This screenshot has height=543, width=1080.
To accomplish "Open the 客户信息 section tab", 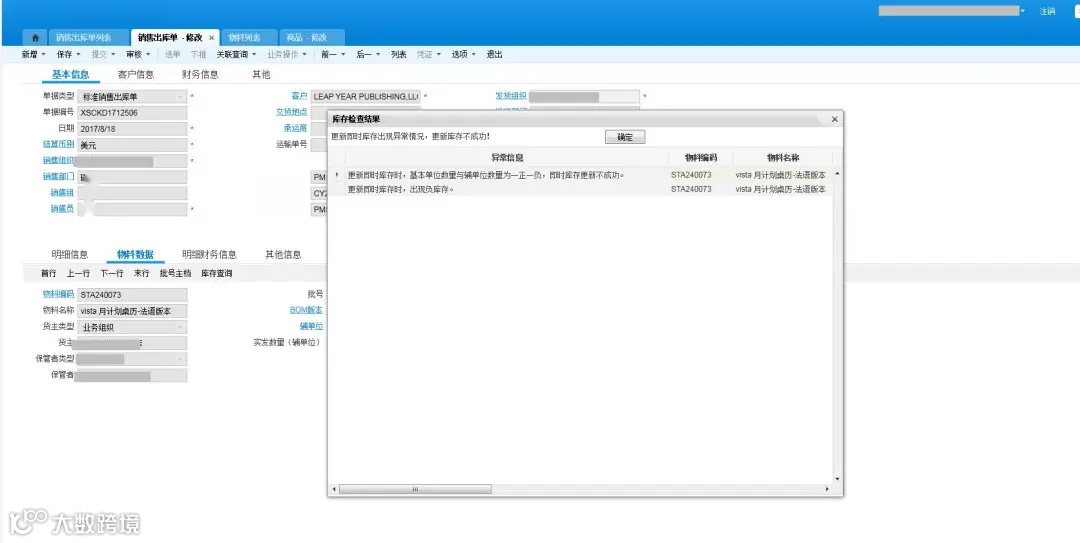I will tap(136, 74).
